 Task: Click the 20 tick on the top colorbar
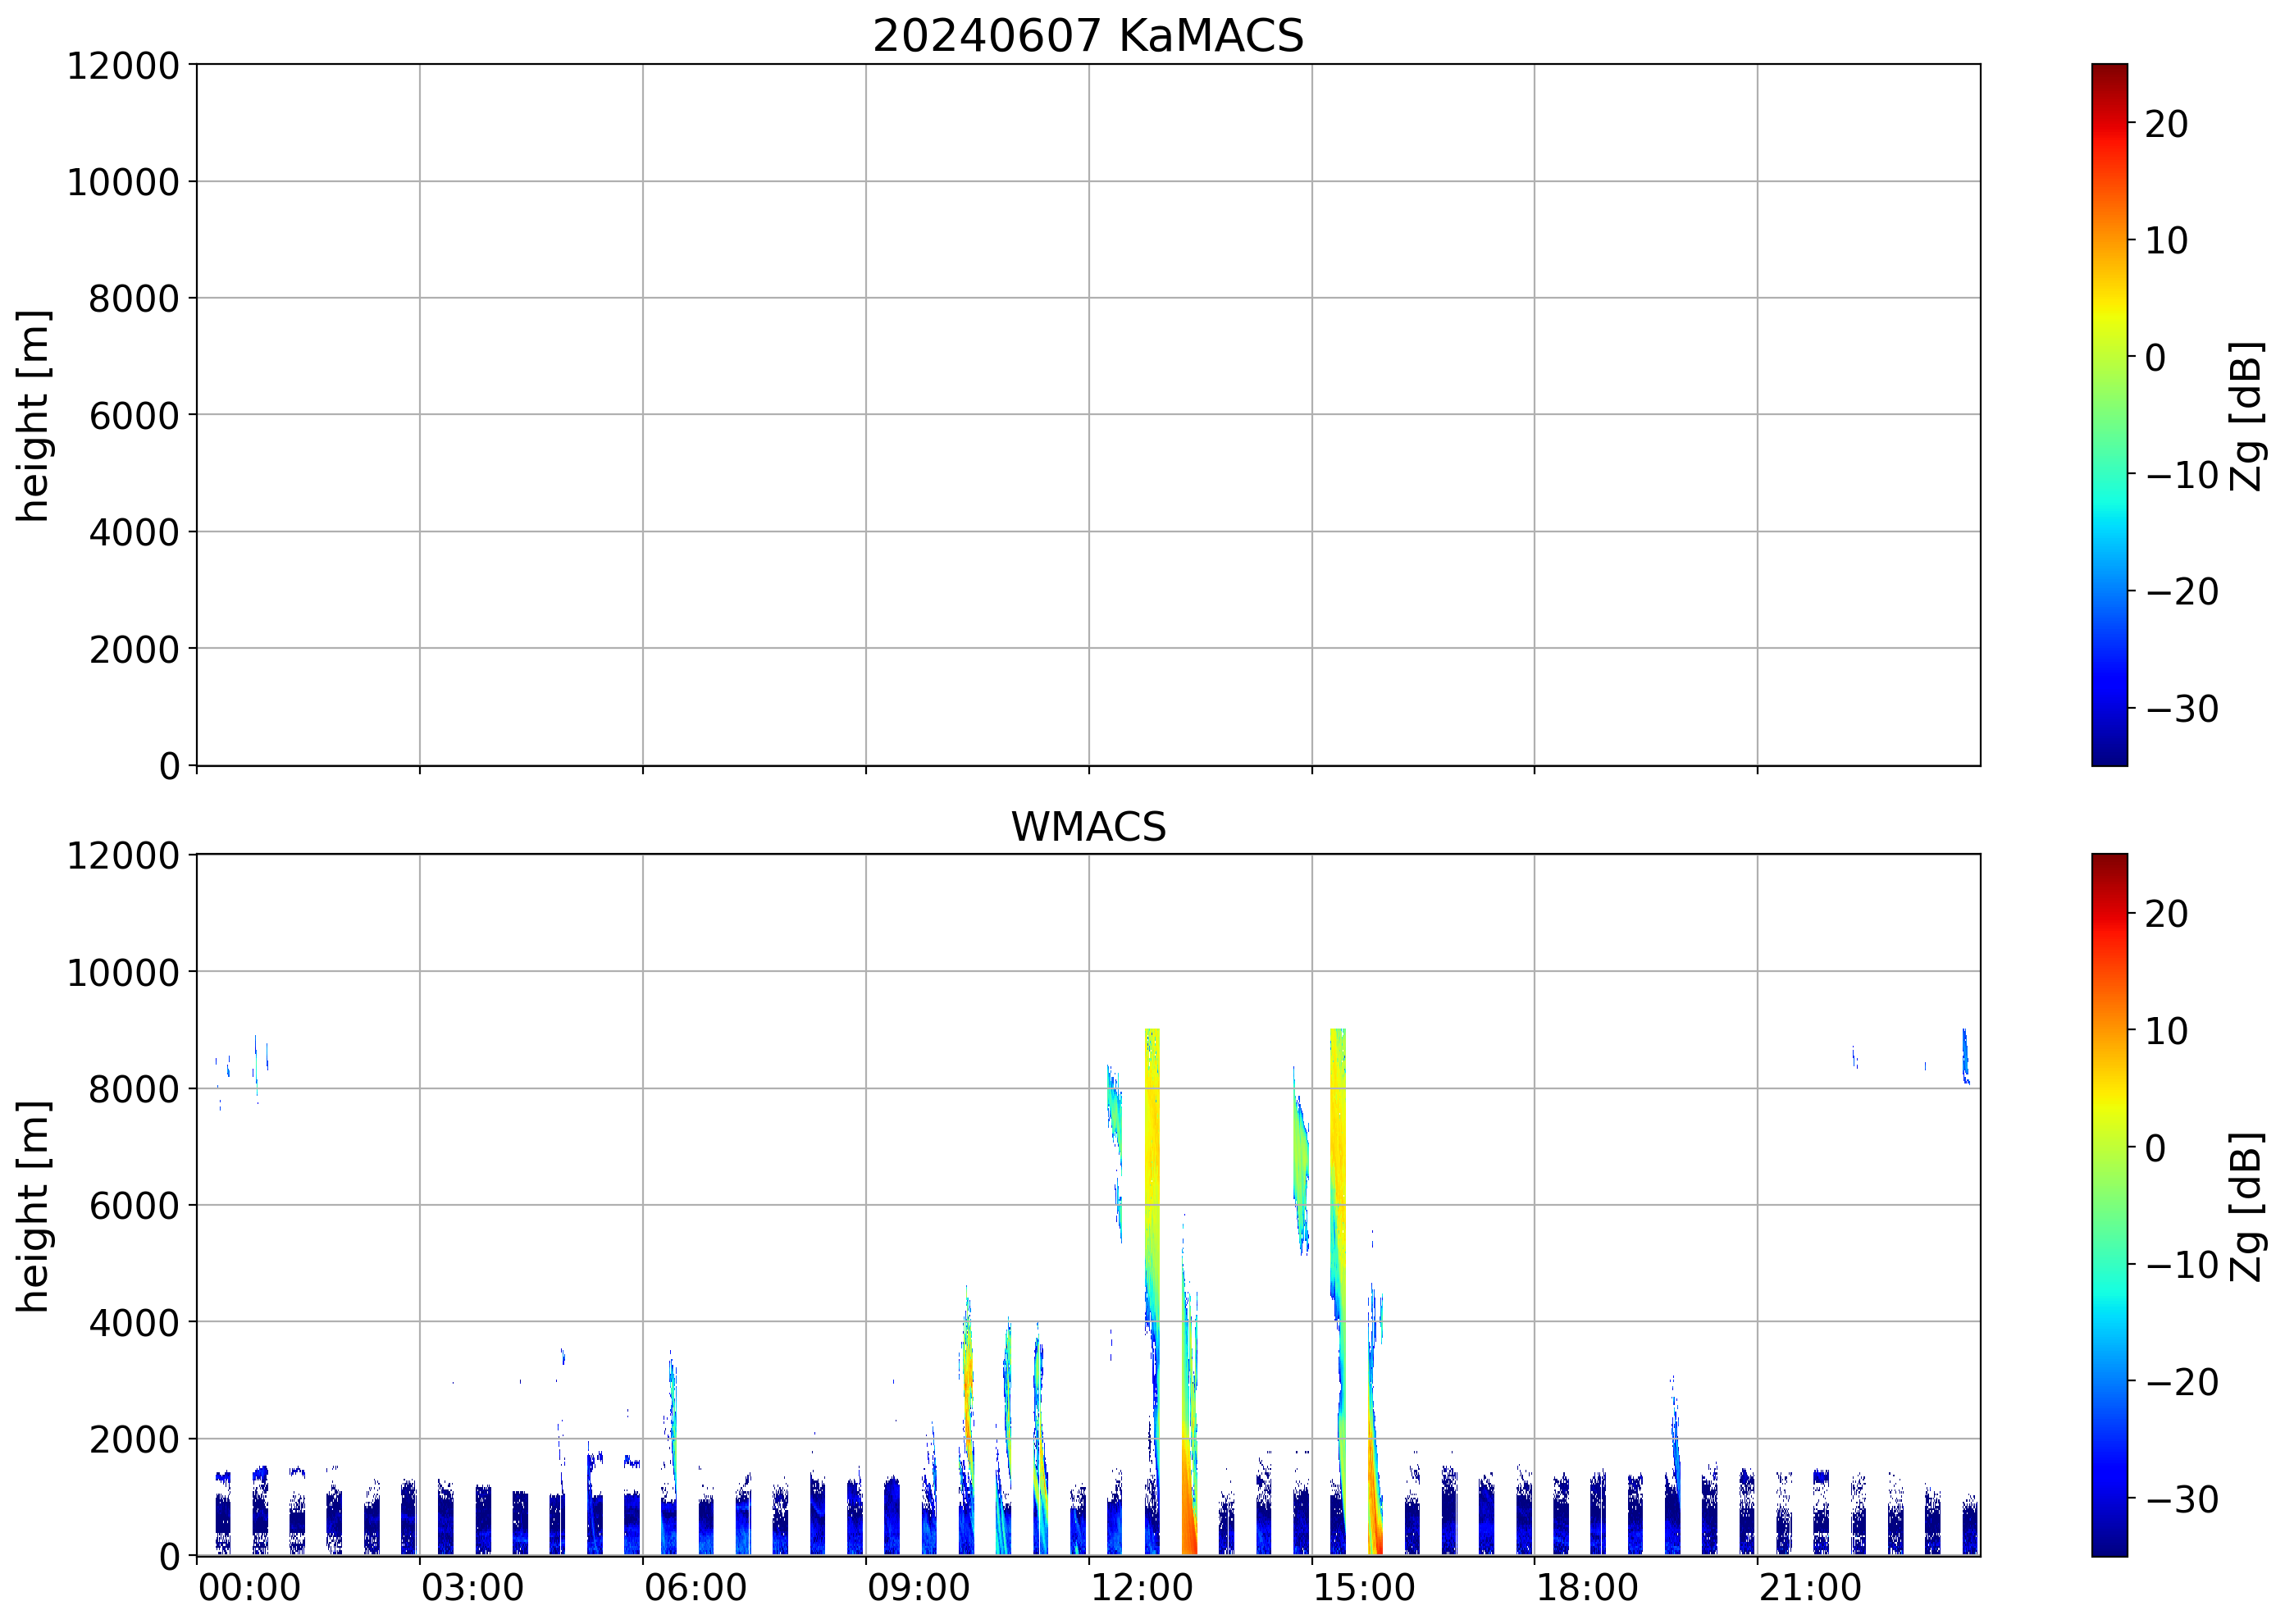[x=2166, y=124]
